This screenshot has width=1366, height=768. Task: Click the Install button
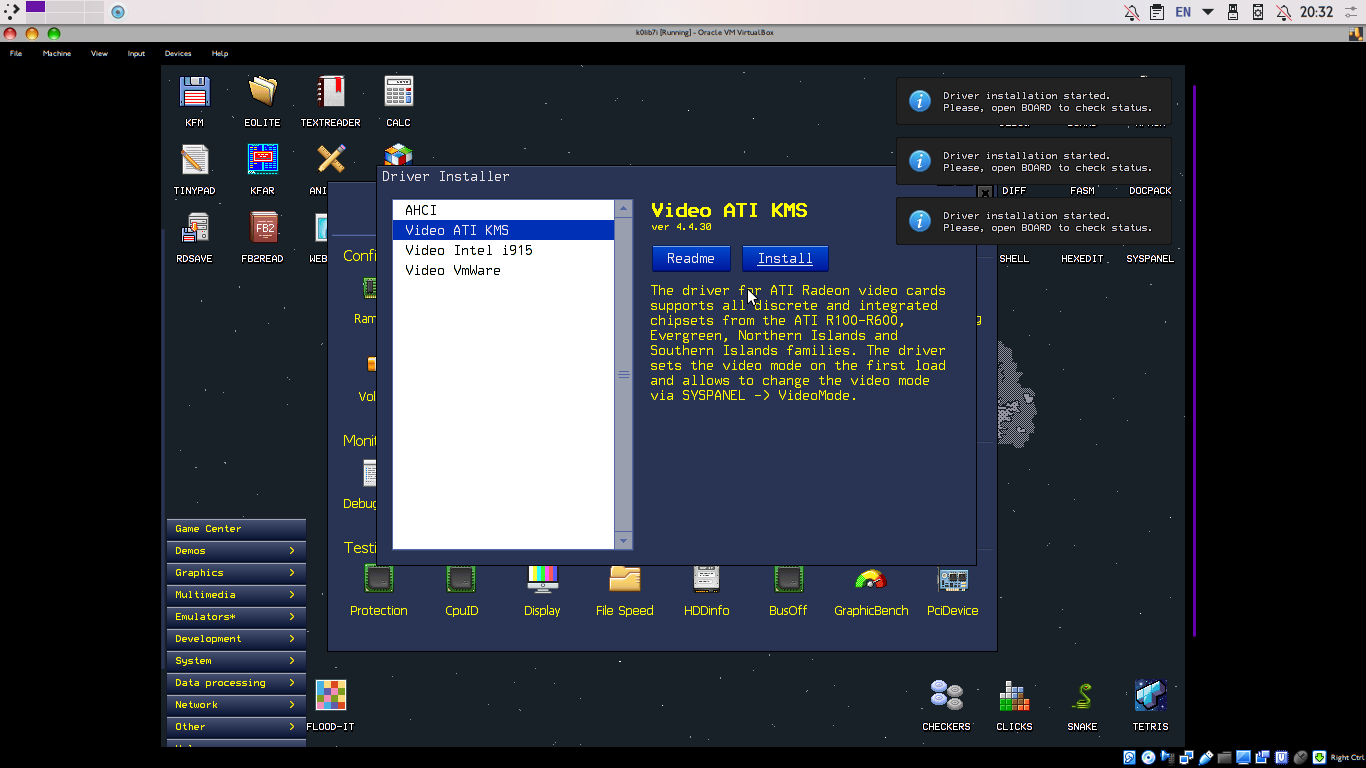pyautogui.click(x=785, y=258)
